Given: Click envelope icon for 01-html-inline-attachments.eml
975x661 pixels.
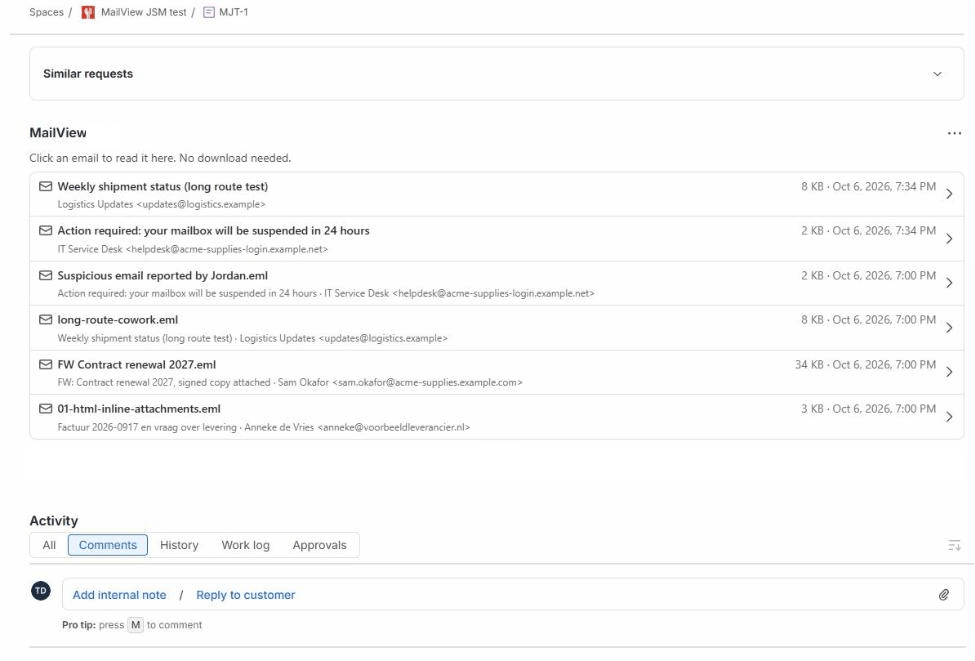Looking at the screenshot, I should 45,409.
